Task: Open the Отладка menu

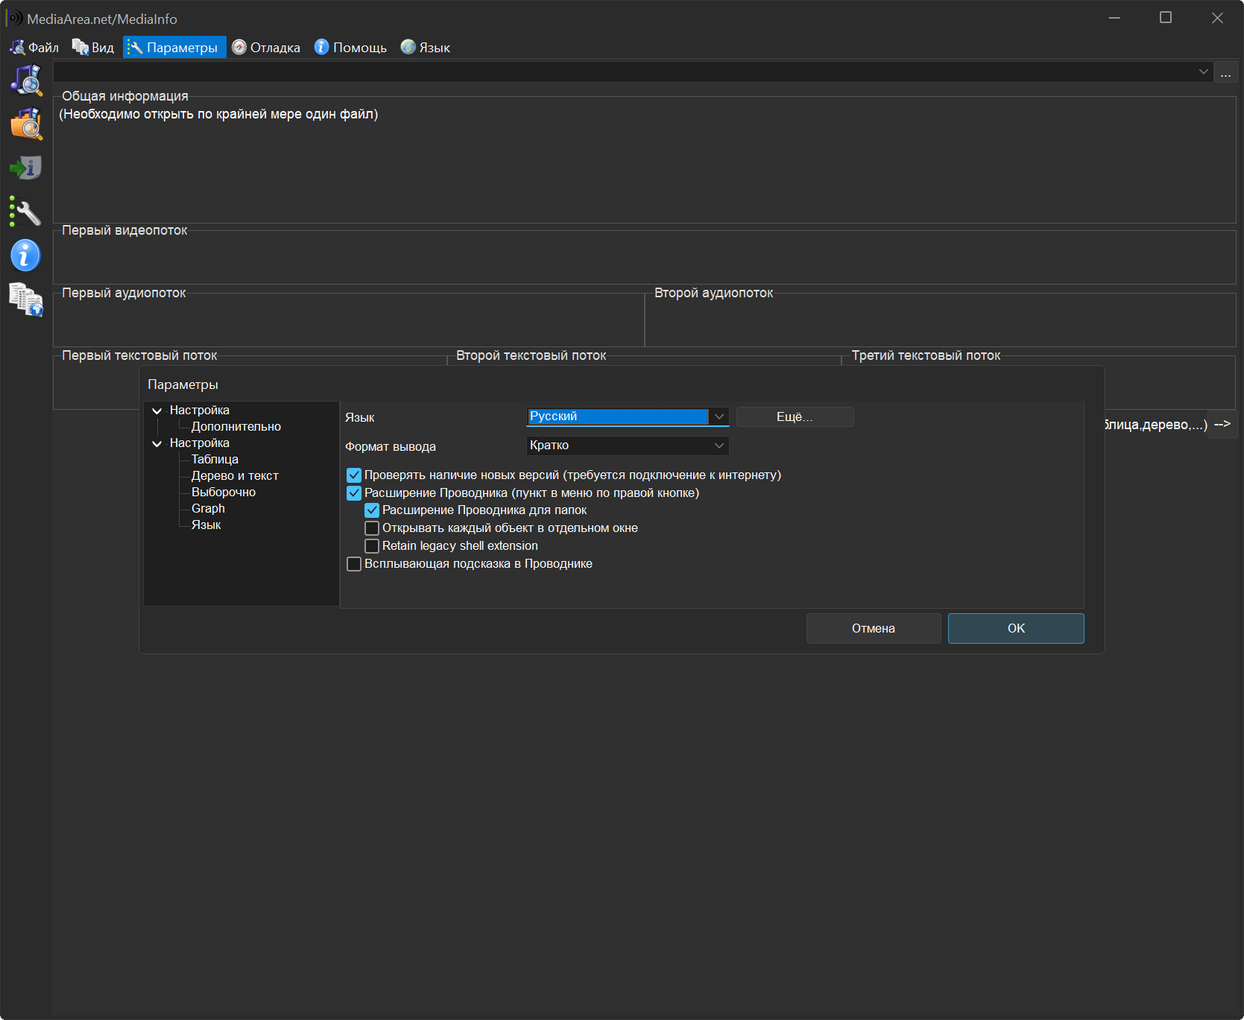Action: pos(266,47)
